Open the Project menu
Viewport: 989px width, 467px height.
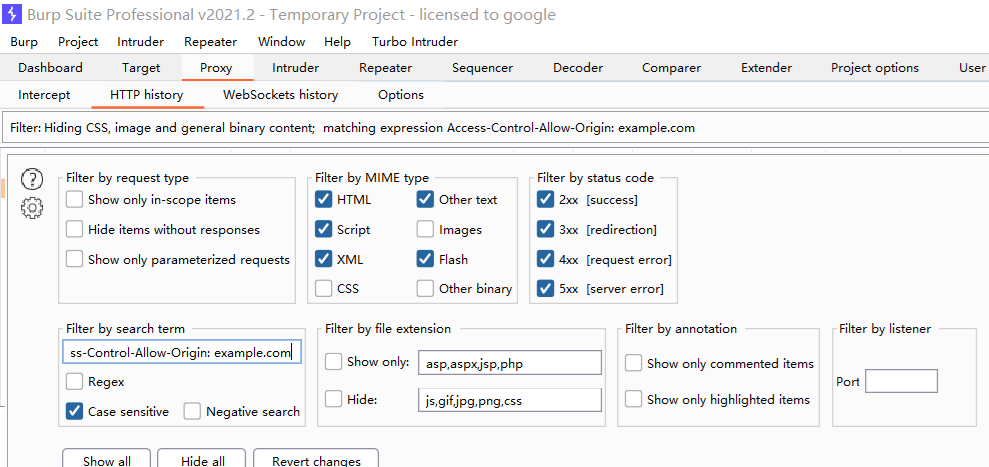click(x=78, y=42)
